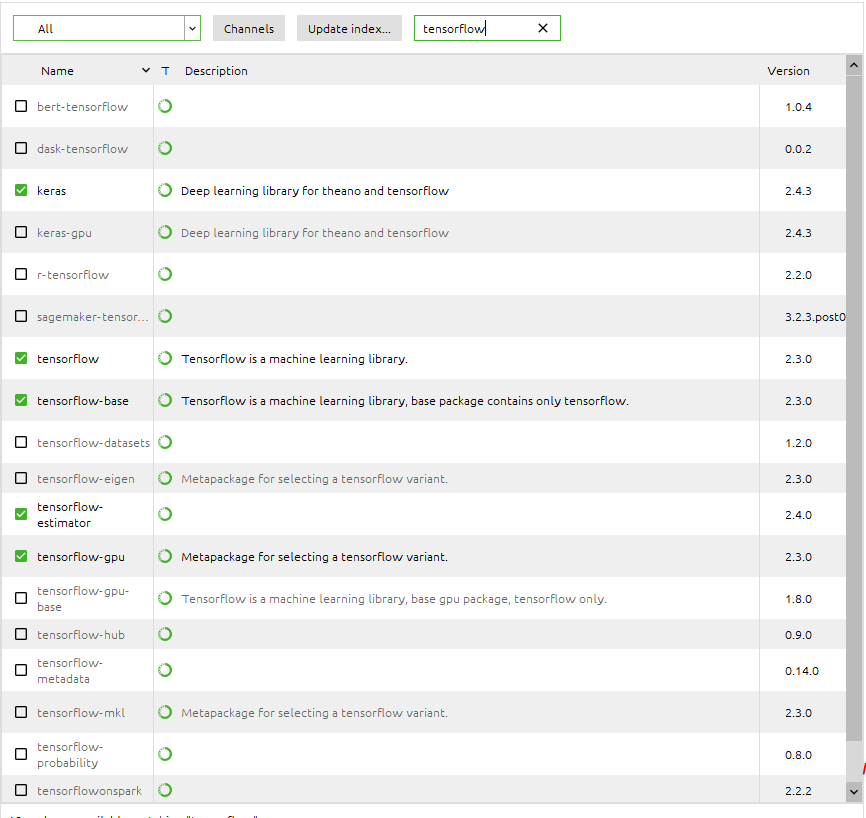This screenshot has height=818, width=866.
Task: Click the type icon for tensorflow-probability
Action: 165,754
